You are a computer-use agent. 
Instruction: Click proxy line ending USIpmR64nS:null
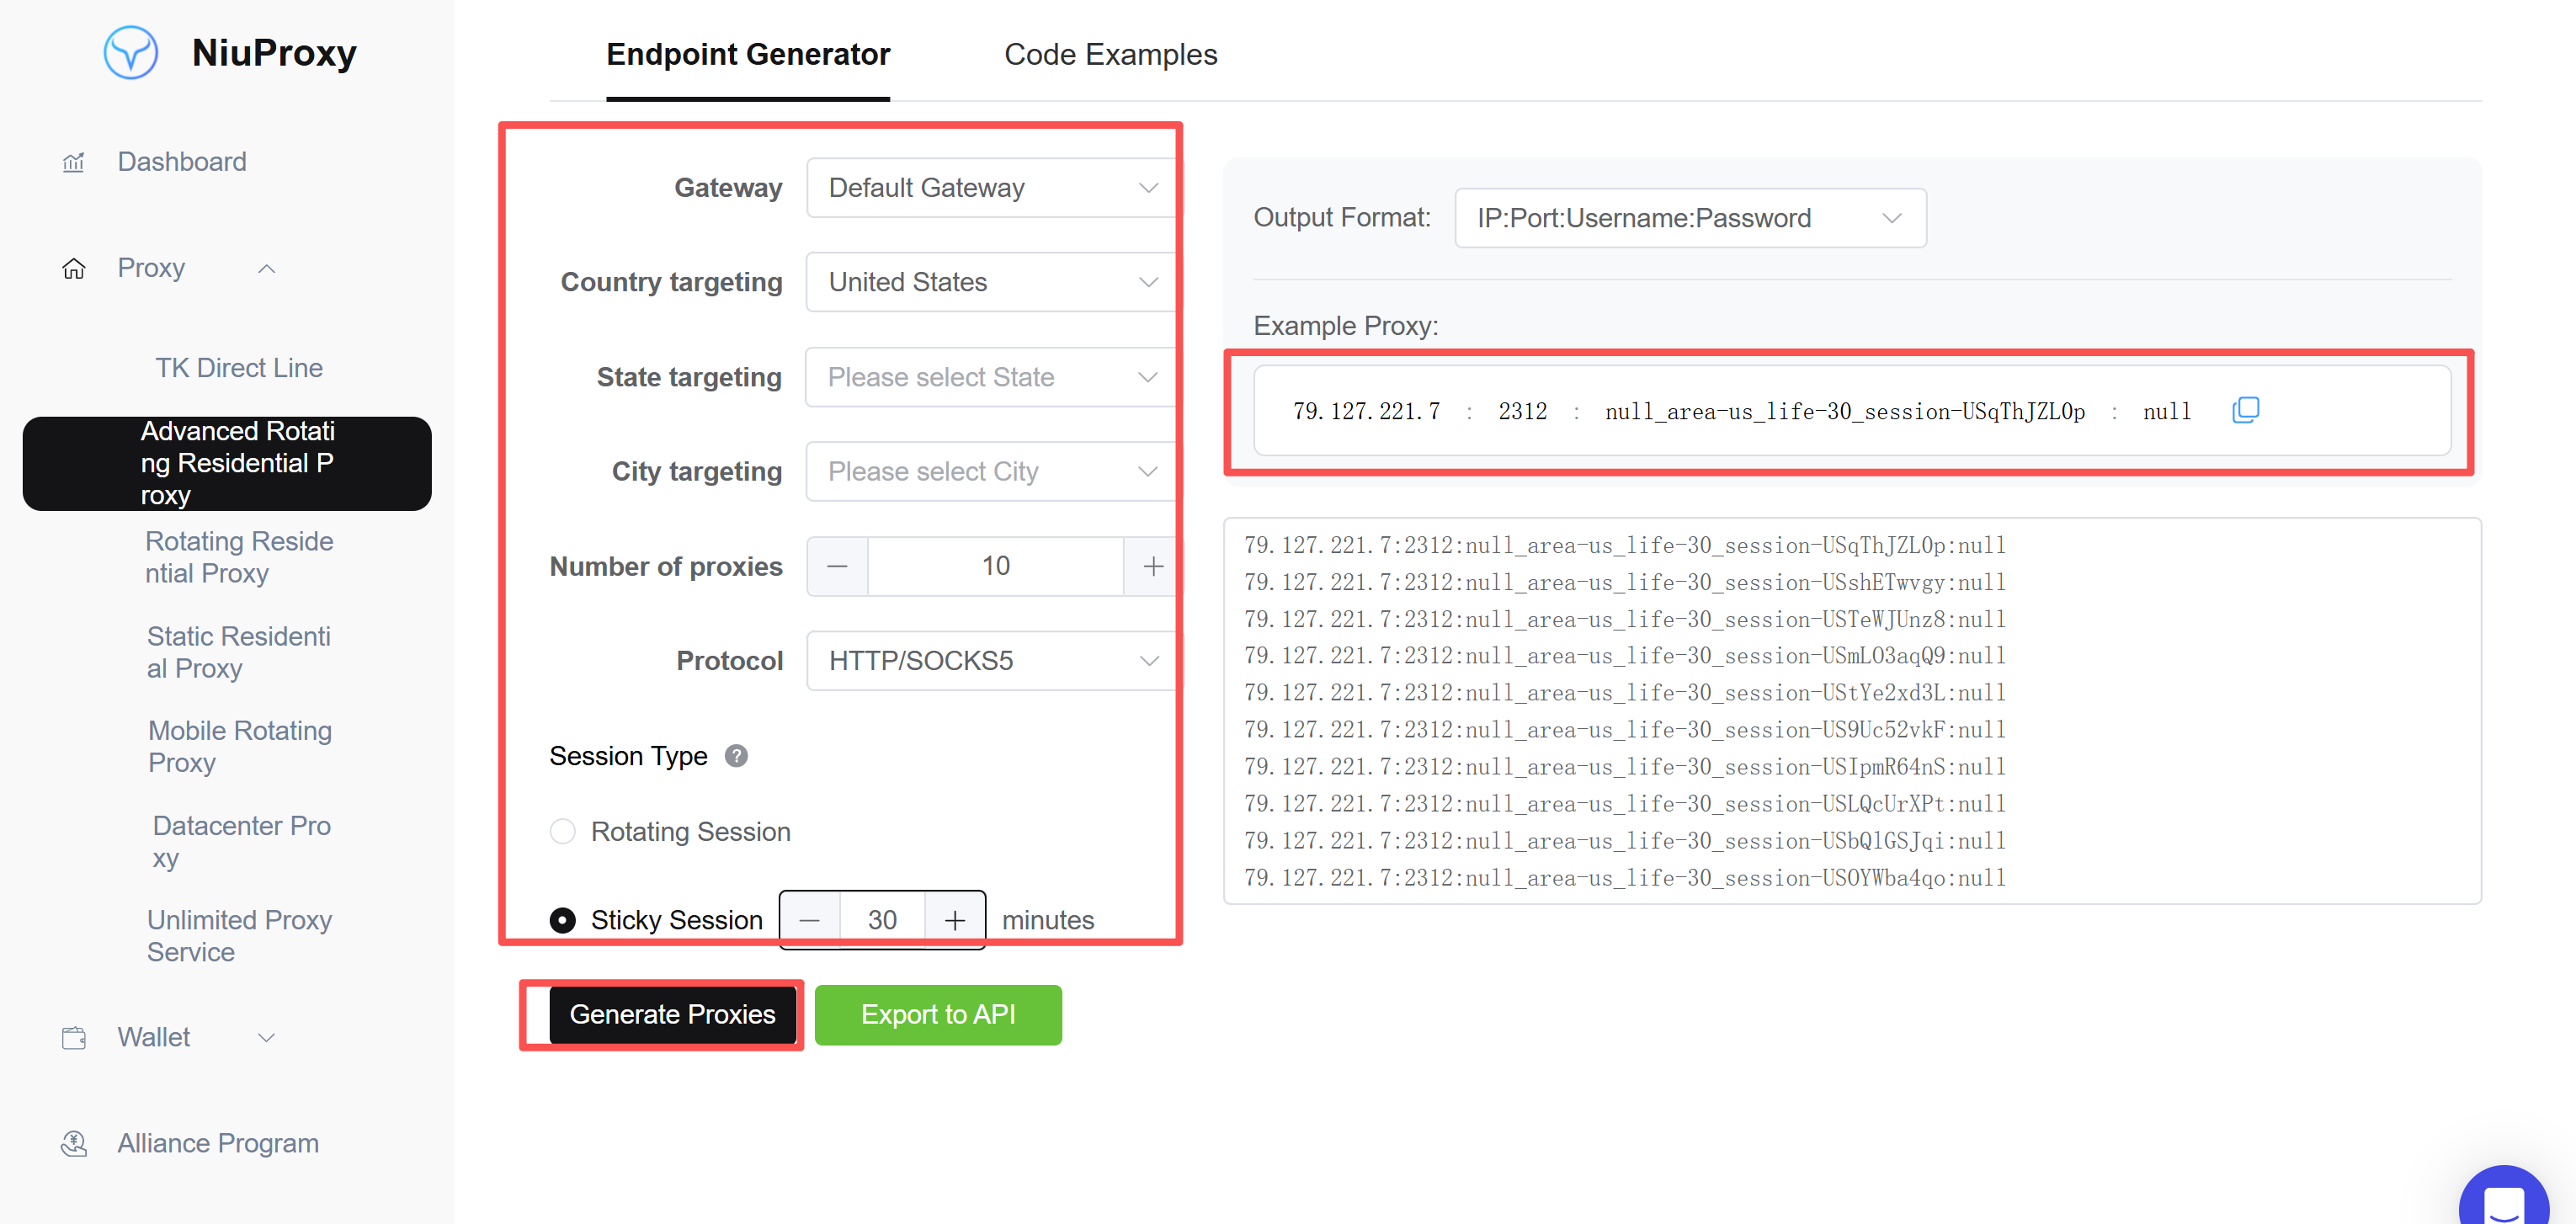(x=1625, y=767)
